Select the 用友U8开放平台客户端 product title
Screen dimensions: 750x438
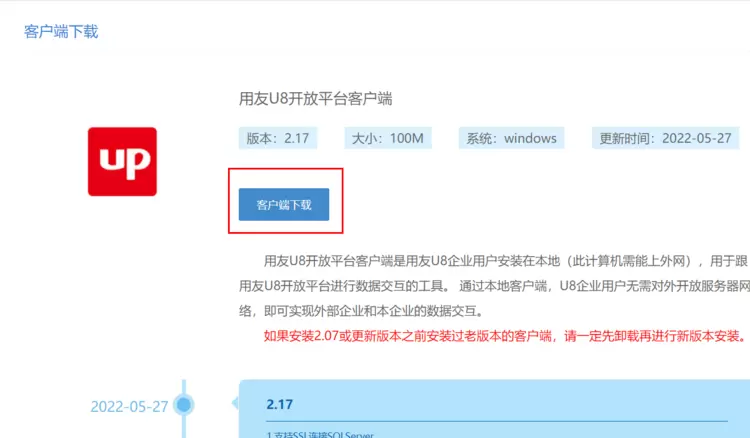tap(316, 99)
